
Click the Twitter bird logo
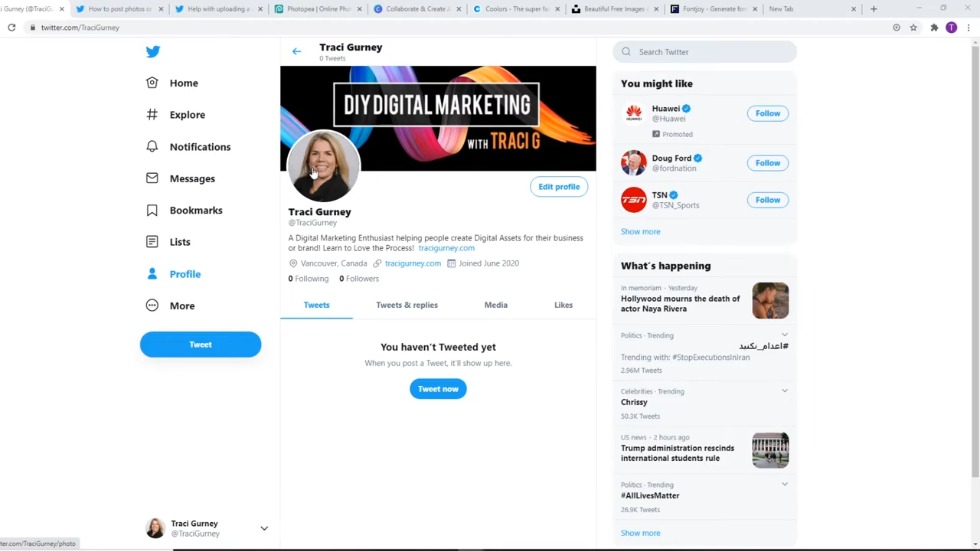coord(153,52)
